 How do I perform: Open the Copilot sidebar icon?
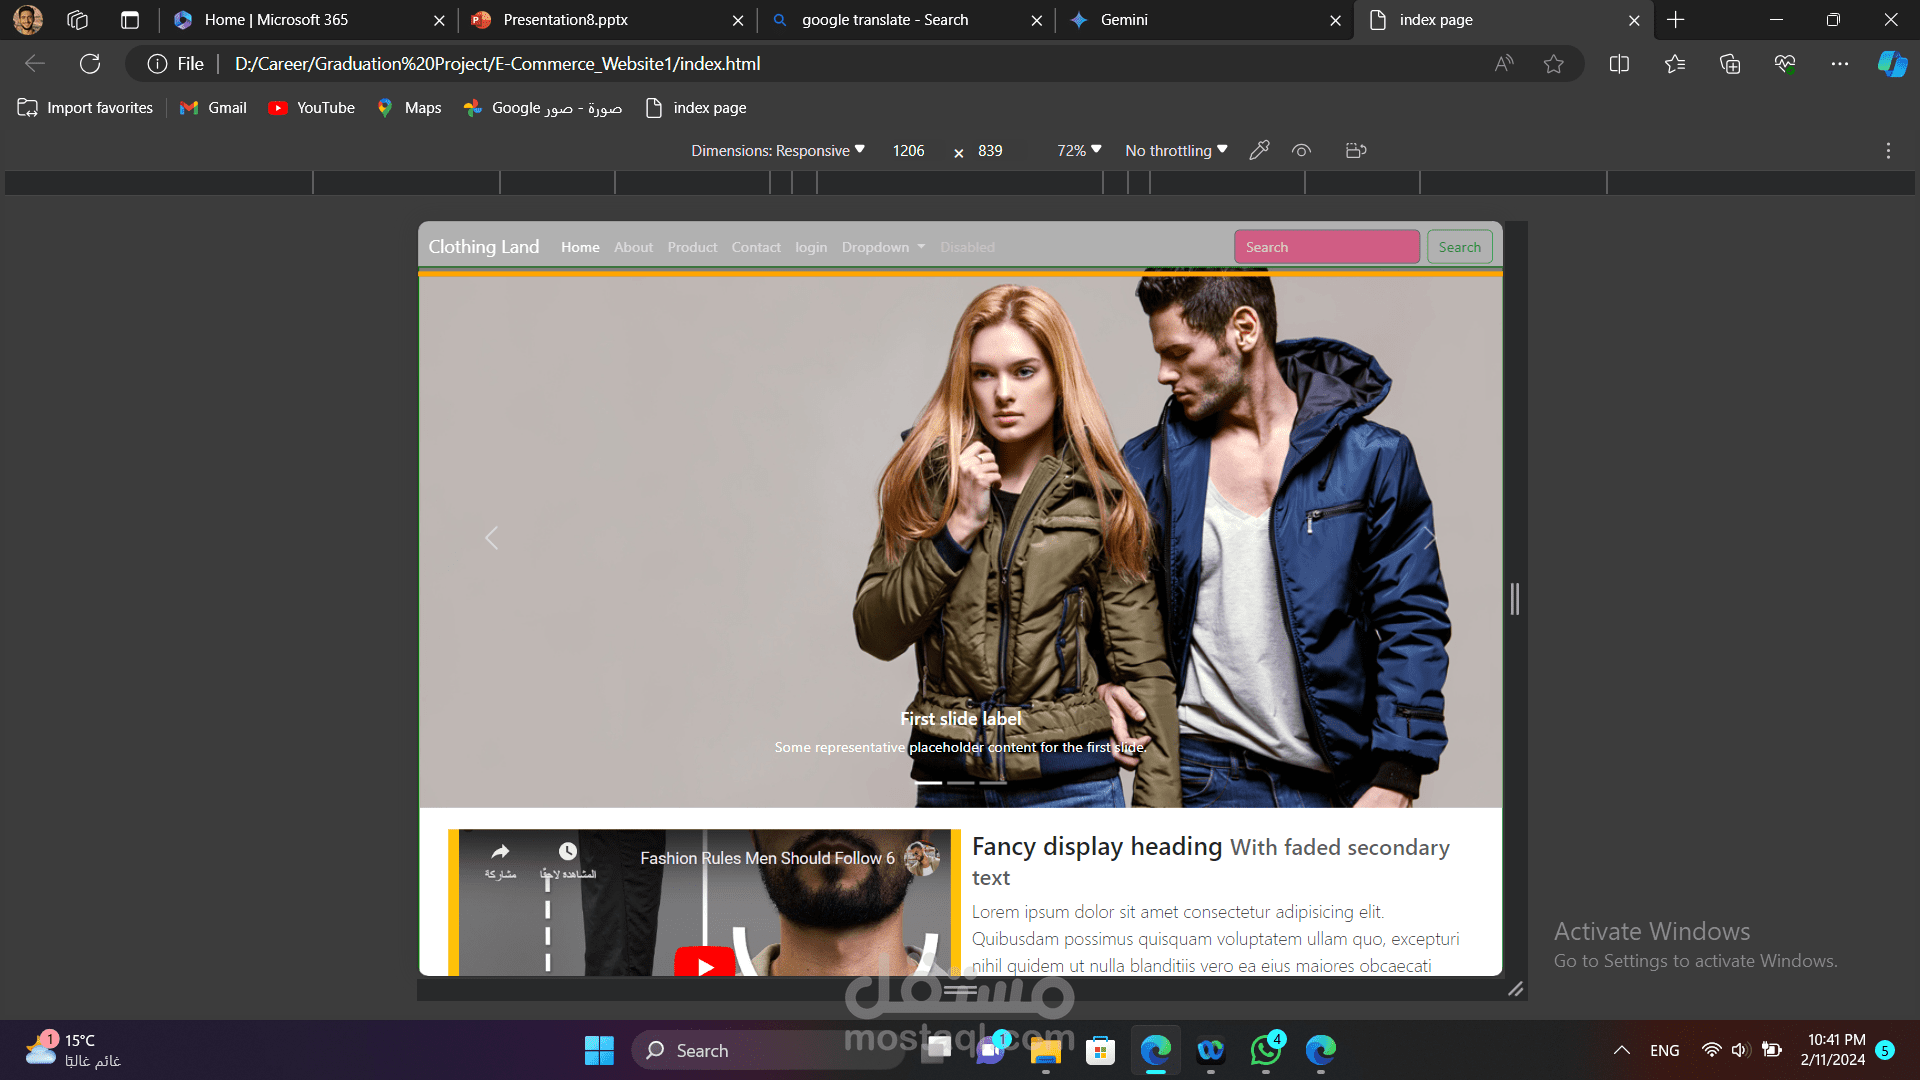click(1892, 64)
